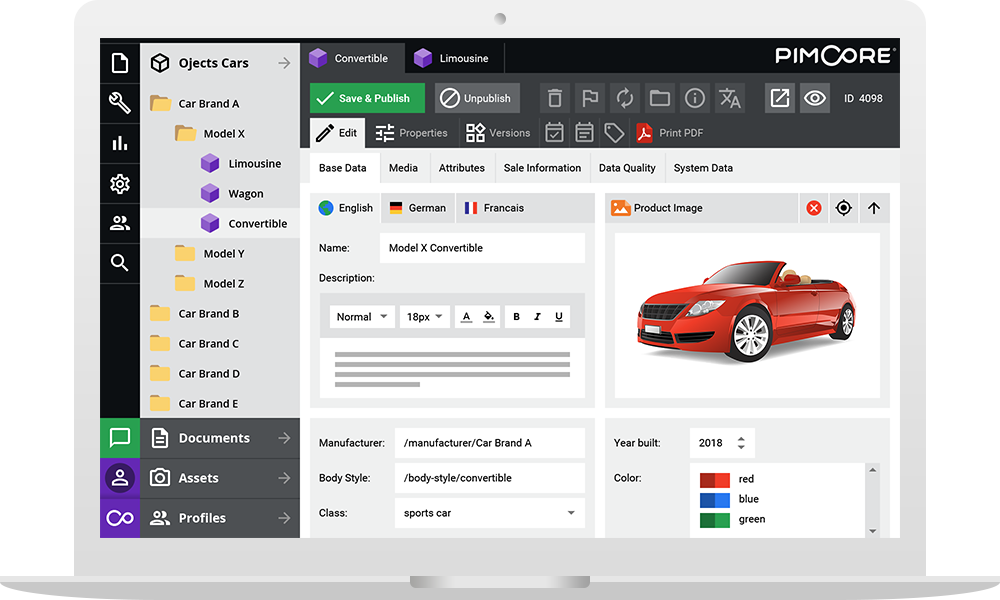Image resolution: width=1000 pixels, height=600 pixels.
Task: Select the German language tab
Action: pos(417,207)
